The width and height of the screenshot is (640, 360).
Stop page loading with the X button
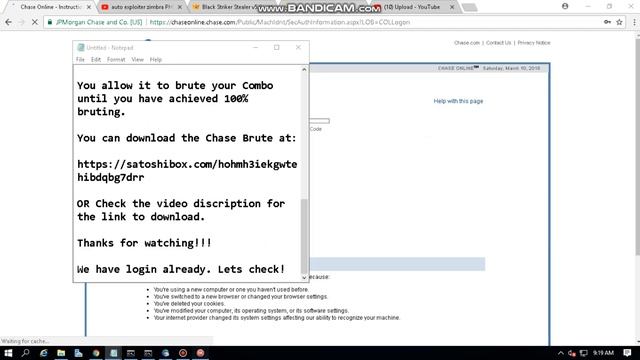point(35,22)
